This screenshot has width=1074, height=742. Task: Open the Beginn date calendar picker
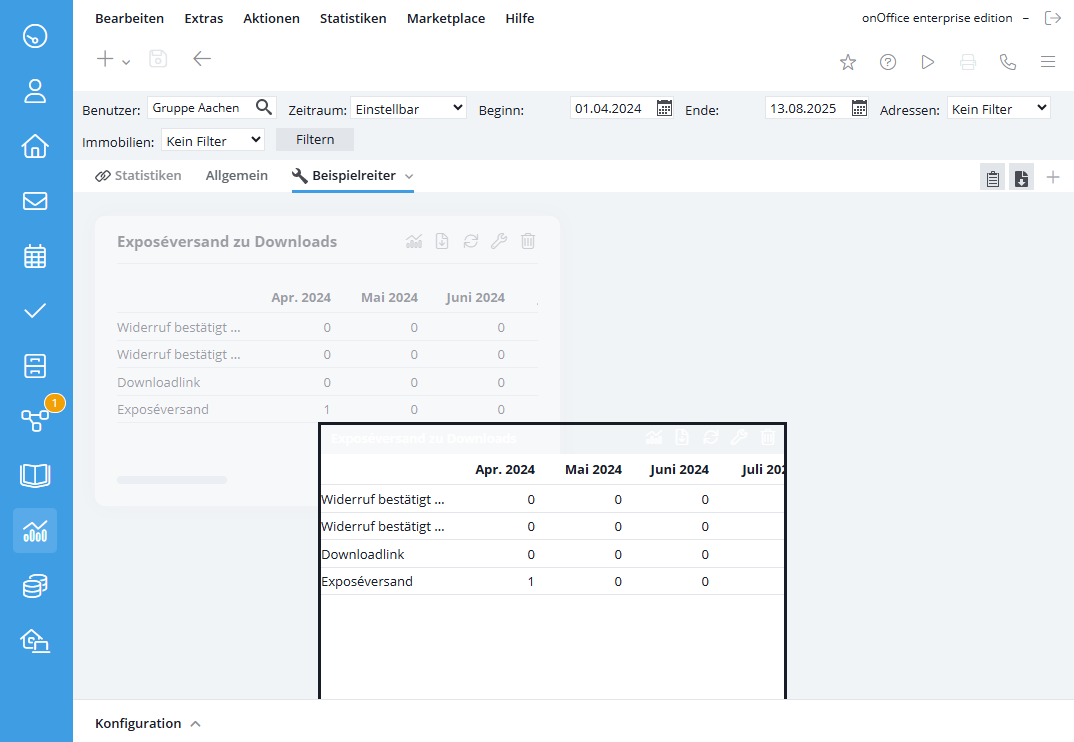click(664, 108)
